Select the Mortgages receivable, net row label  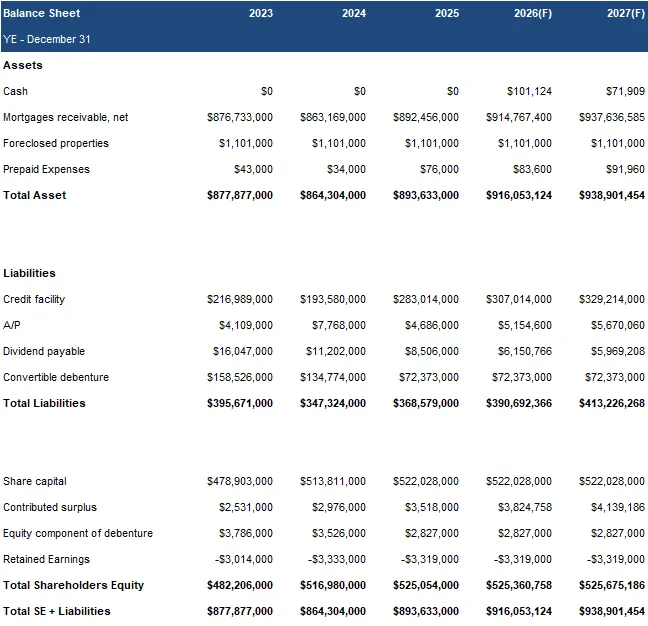[65, 117]
